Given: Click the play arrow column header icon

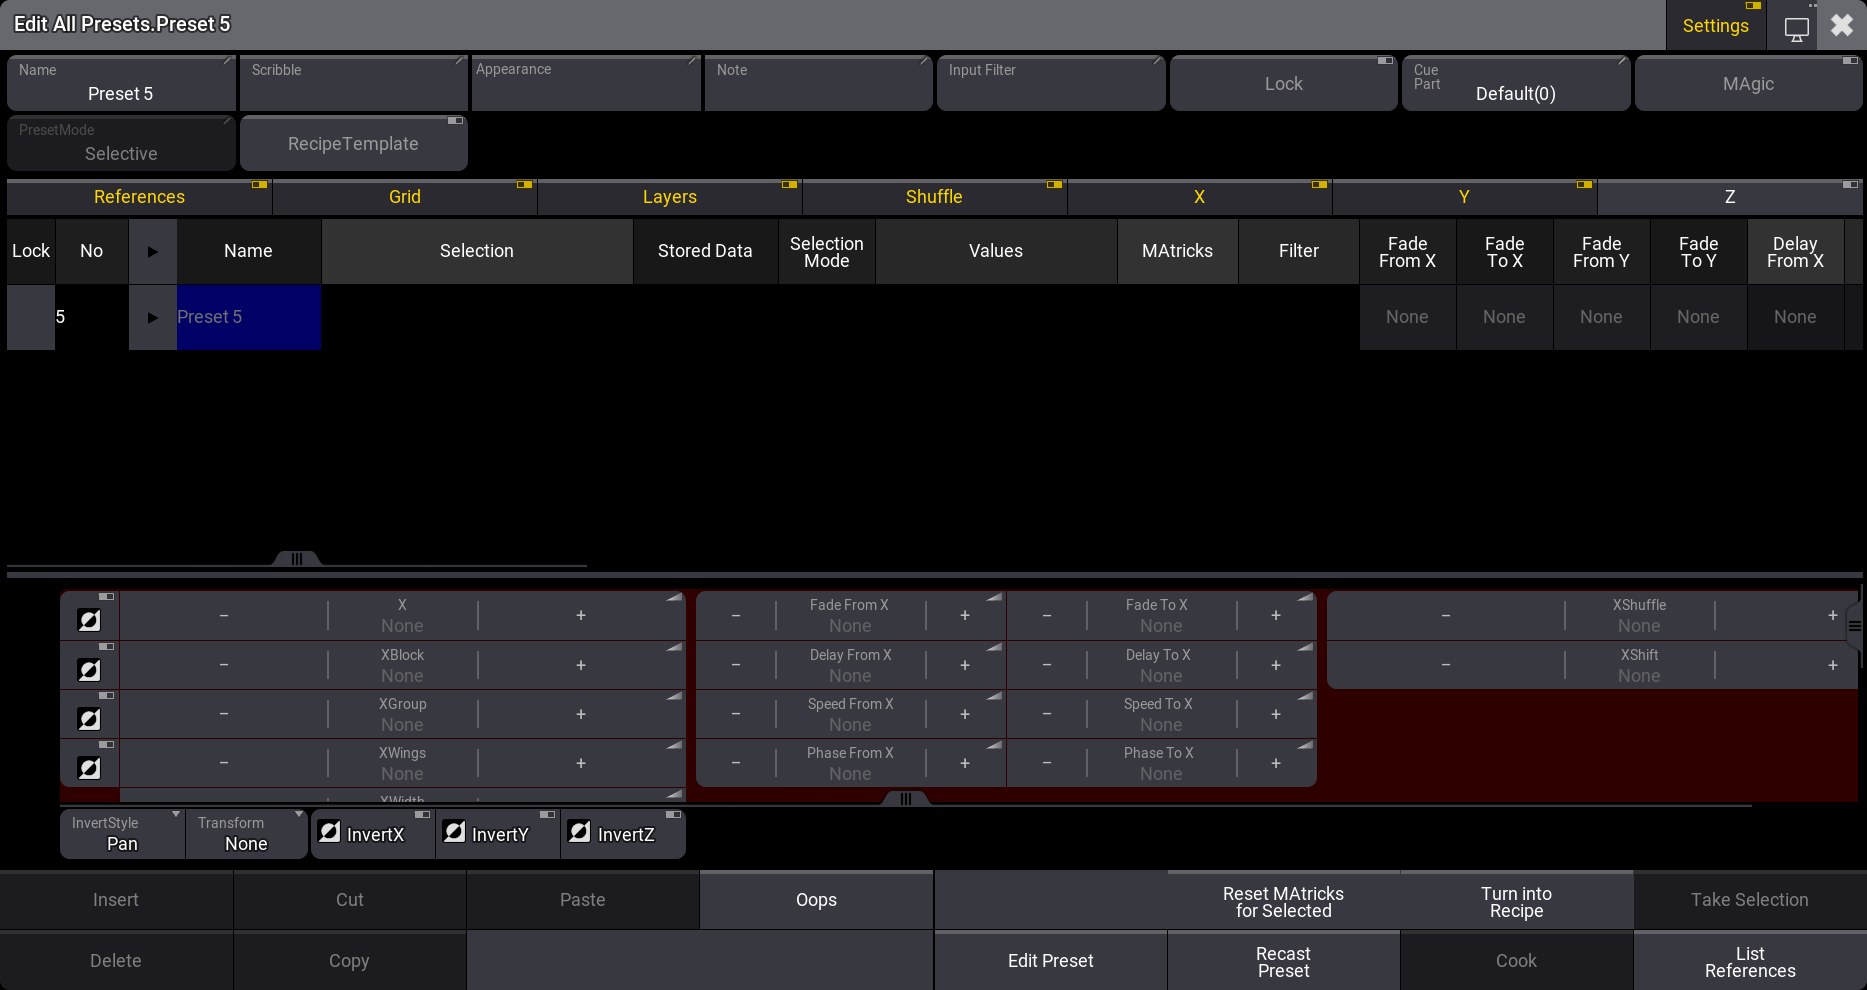Looking at the screenshot, I should pyautogui.click(x=153, y=252).
